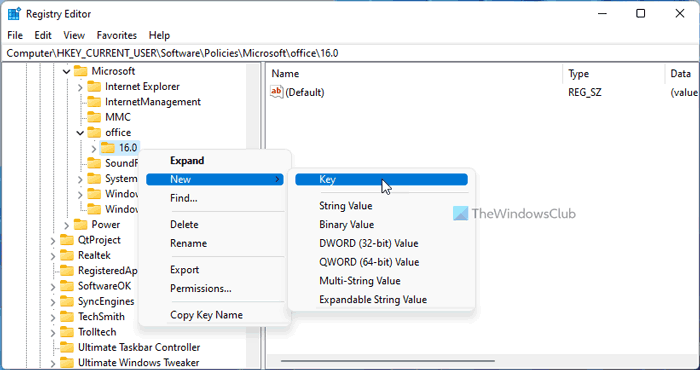Click the Ultimate Taskbar Controller folder icon
Viewport: 700px width, 370px height.
click(x=67, y=347)
